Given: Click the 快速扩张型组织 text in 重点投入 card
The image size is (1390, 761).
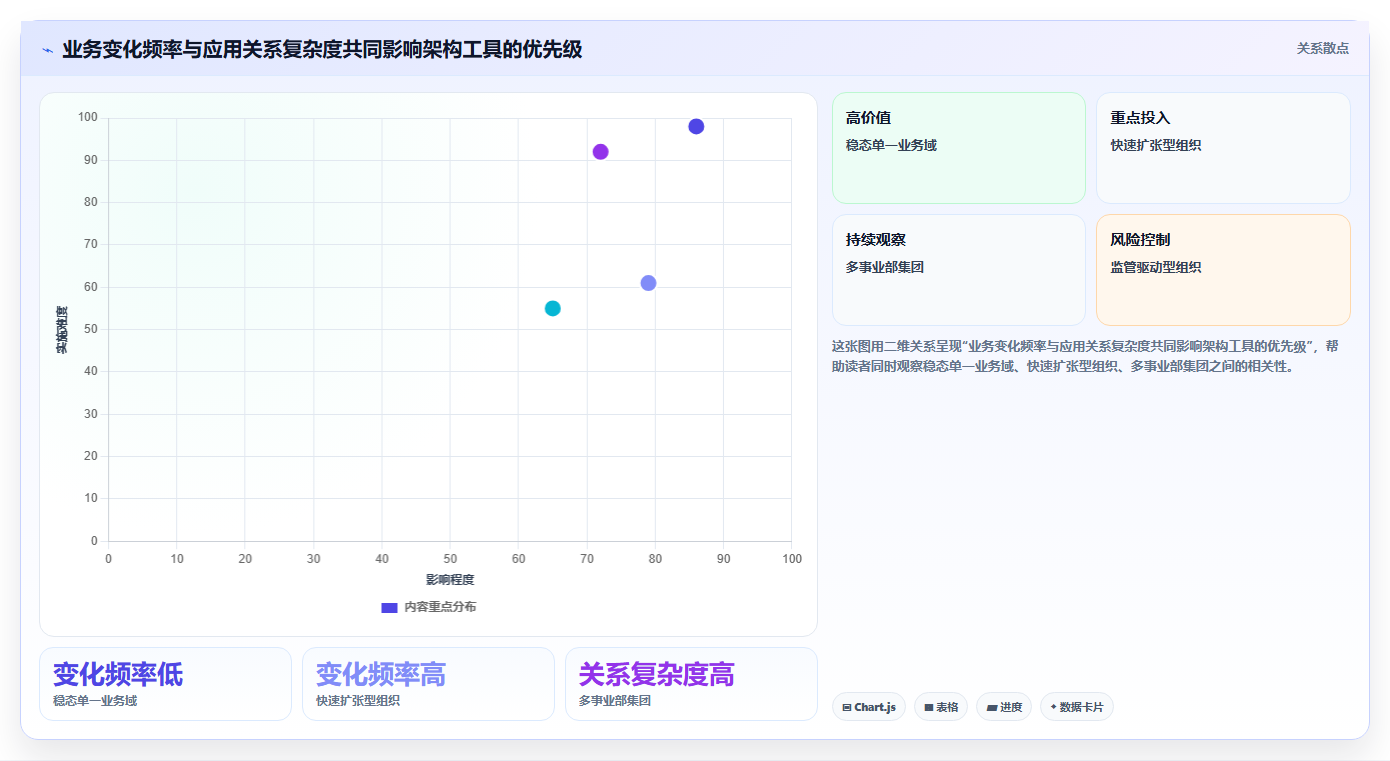Looking at the screenshot, I should [1156, 145].
